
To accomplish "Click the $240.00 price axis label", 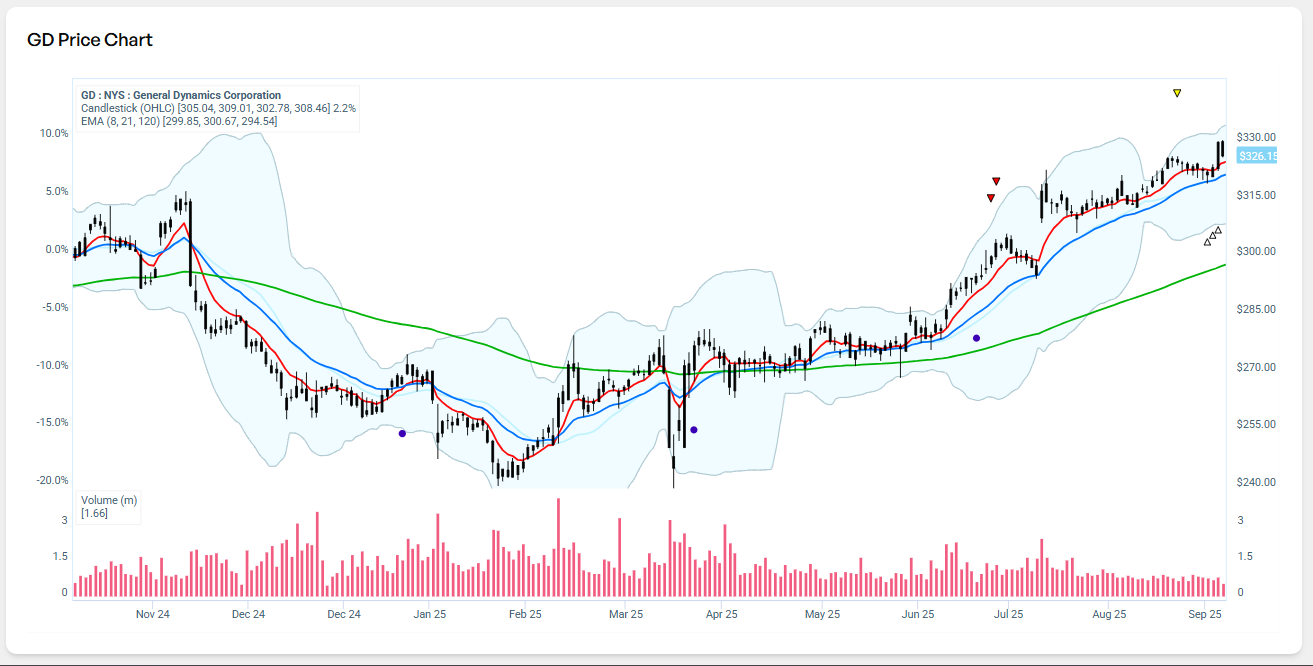I will pyautogui.click(x=1255, y=482).
